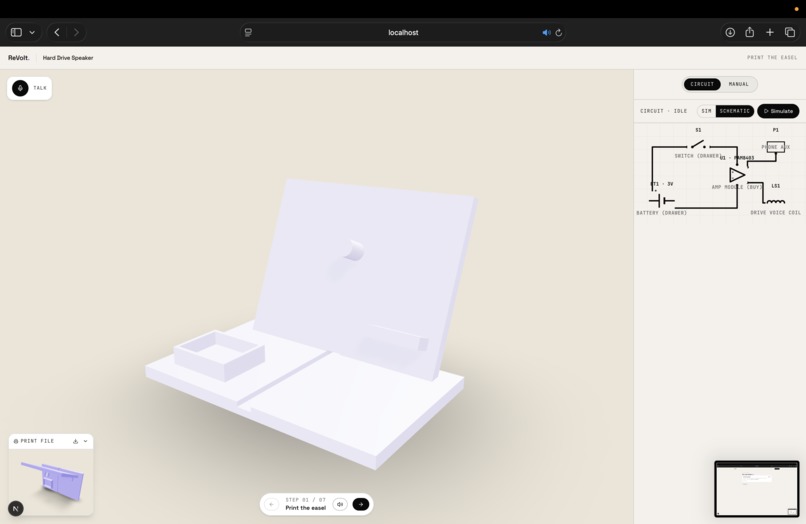Download the print file
The height and width of the screenshot is (524, 806).
point(76,441)
